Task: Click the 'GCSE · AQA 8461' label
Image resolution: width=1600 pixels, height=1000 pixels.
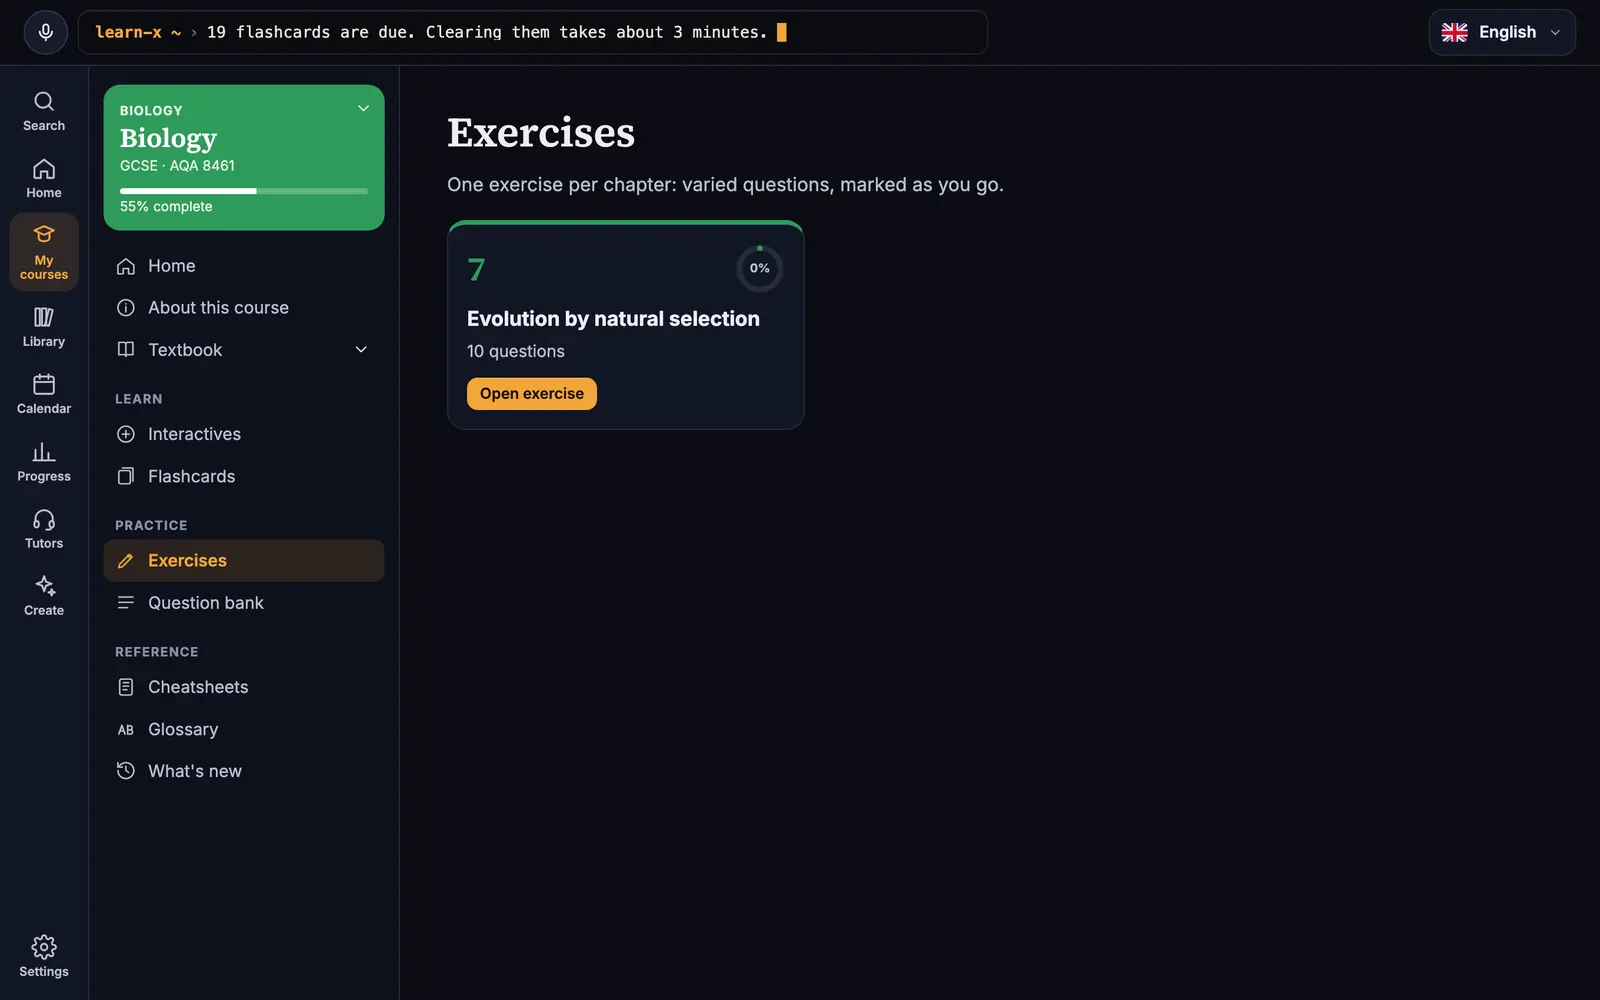Action: [177, 166]
